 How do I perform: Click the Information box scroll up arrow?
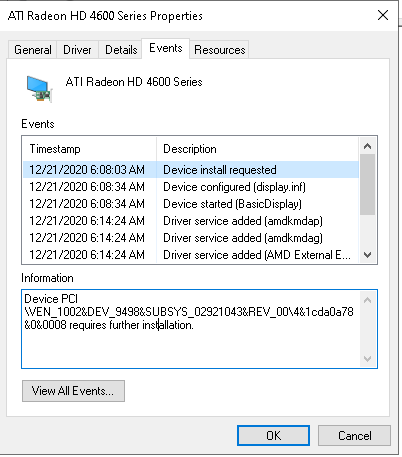(368, 300)
